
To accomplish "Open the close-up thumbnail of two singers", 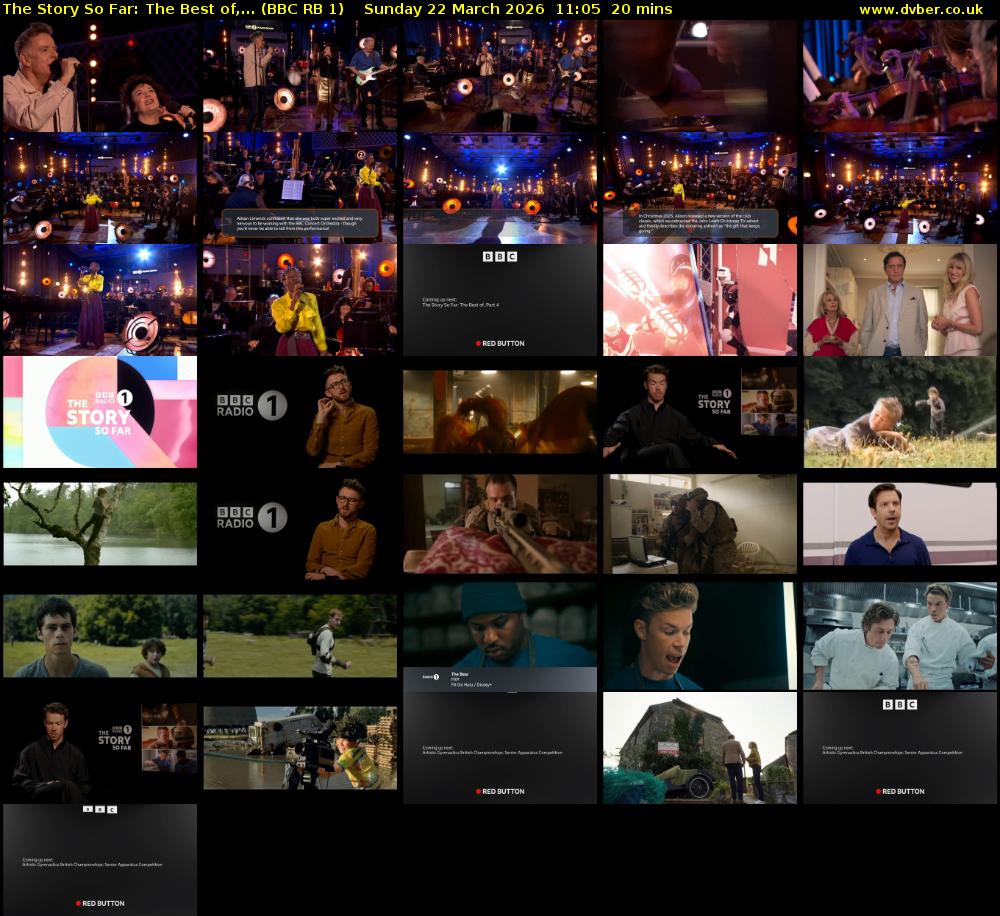I will click(x=100, y=76).
